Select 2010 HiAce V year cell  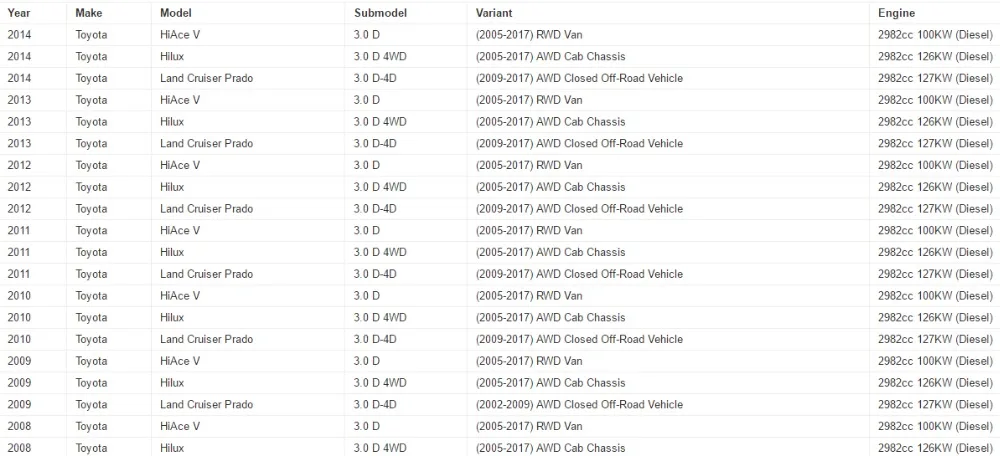(19, 296)
